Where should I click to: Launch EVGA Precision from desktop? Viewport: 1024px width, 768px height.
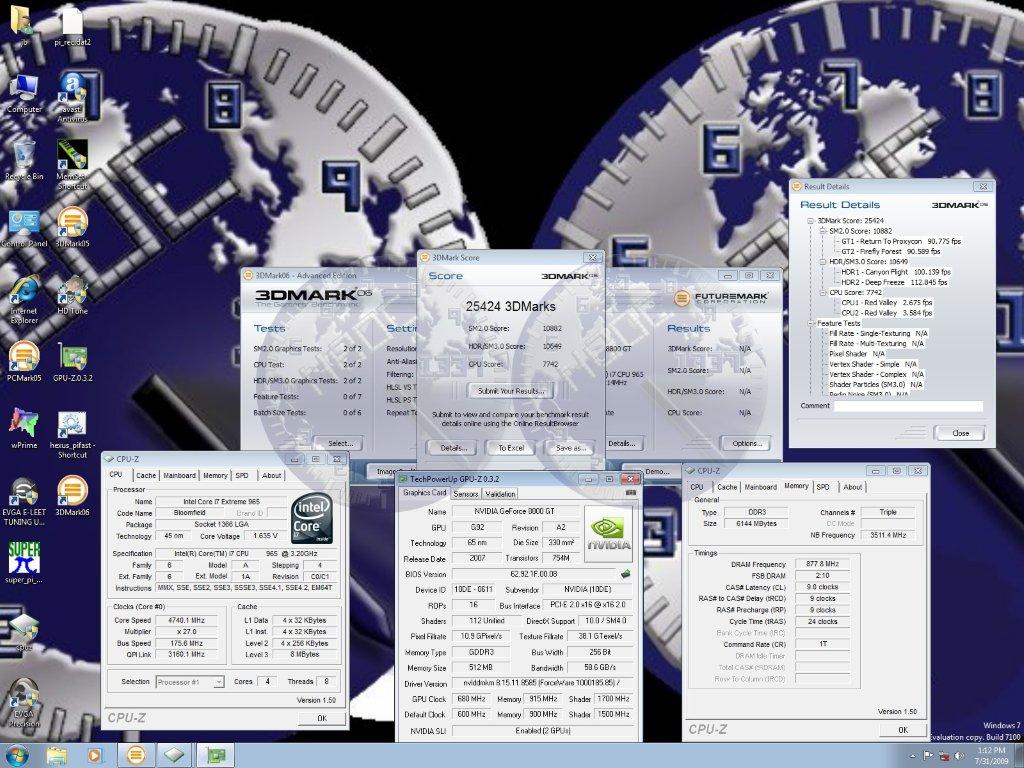coord(24,704)
